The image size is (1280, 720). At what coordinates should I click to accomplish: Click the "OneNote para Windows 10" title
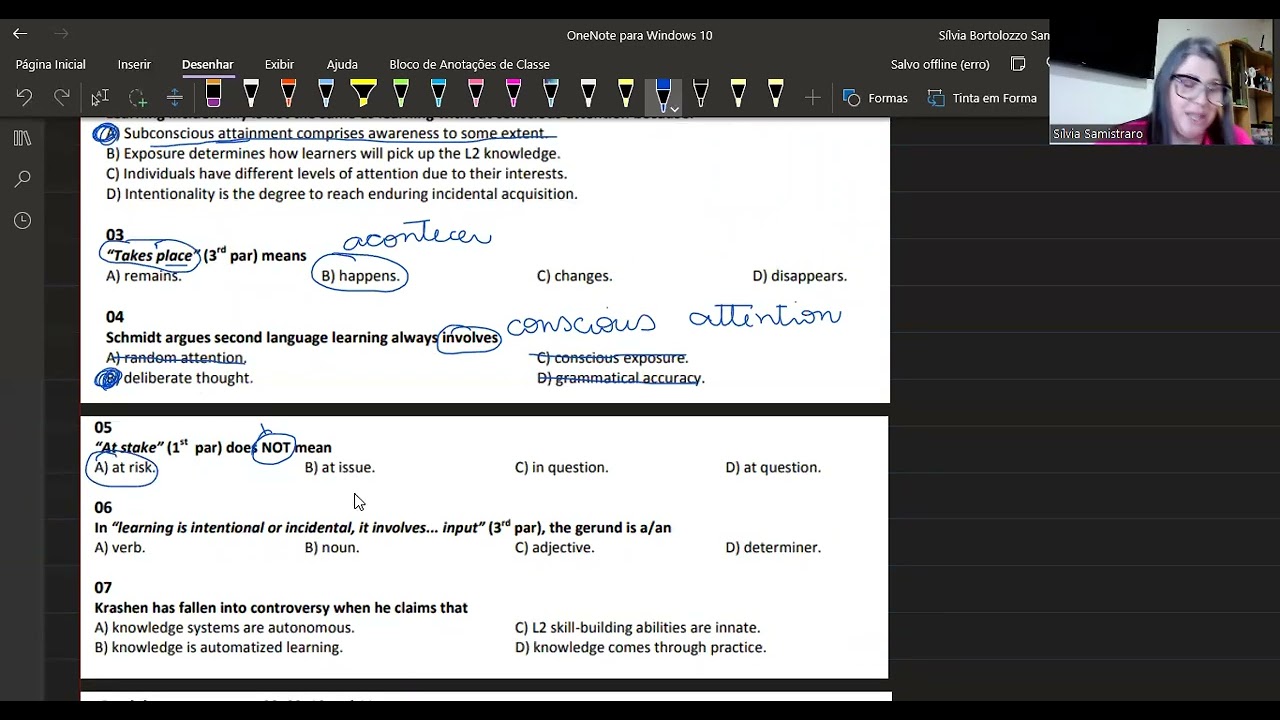tap(639, 35)
